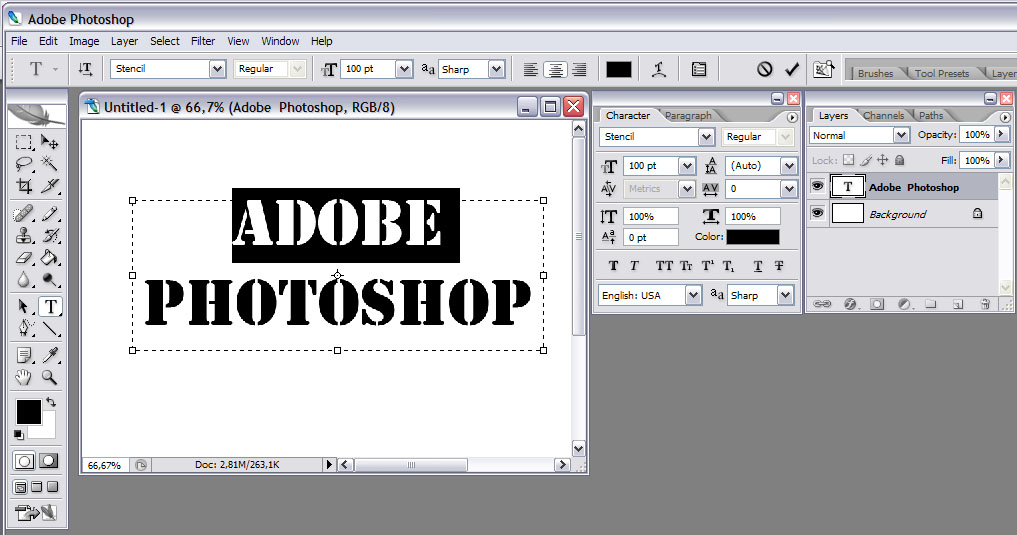
Task: Select the Healing Brush tool
Action: click(24, 213)
